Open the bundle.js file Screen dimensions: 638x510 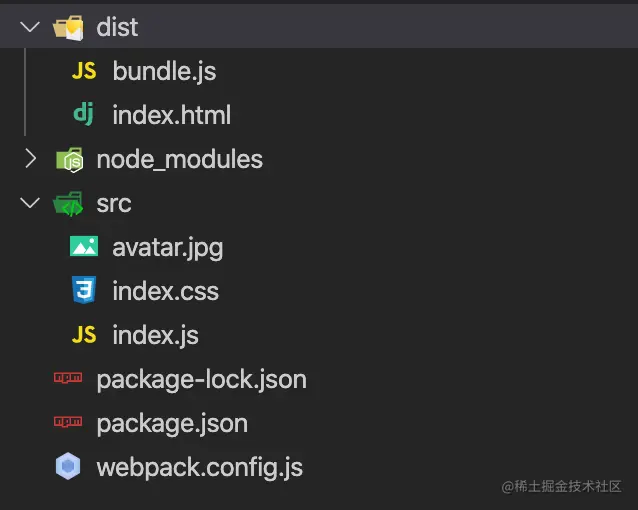pos(164,72)
